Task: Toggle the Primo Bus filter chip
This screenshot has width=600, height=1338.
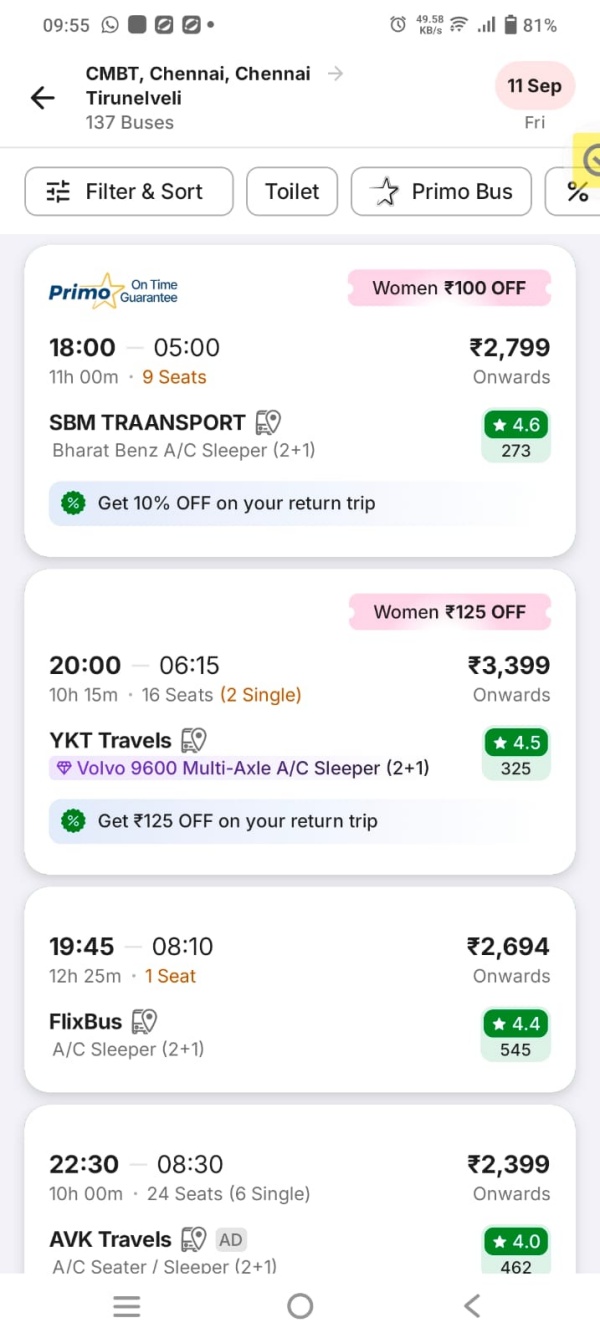Action: pos(441,192)
